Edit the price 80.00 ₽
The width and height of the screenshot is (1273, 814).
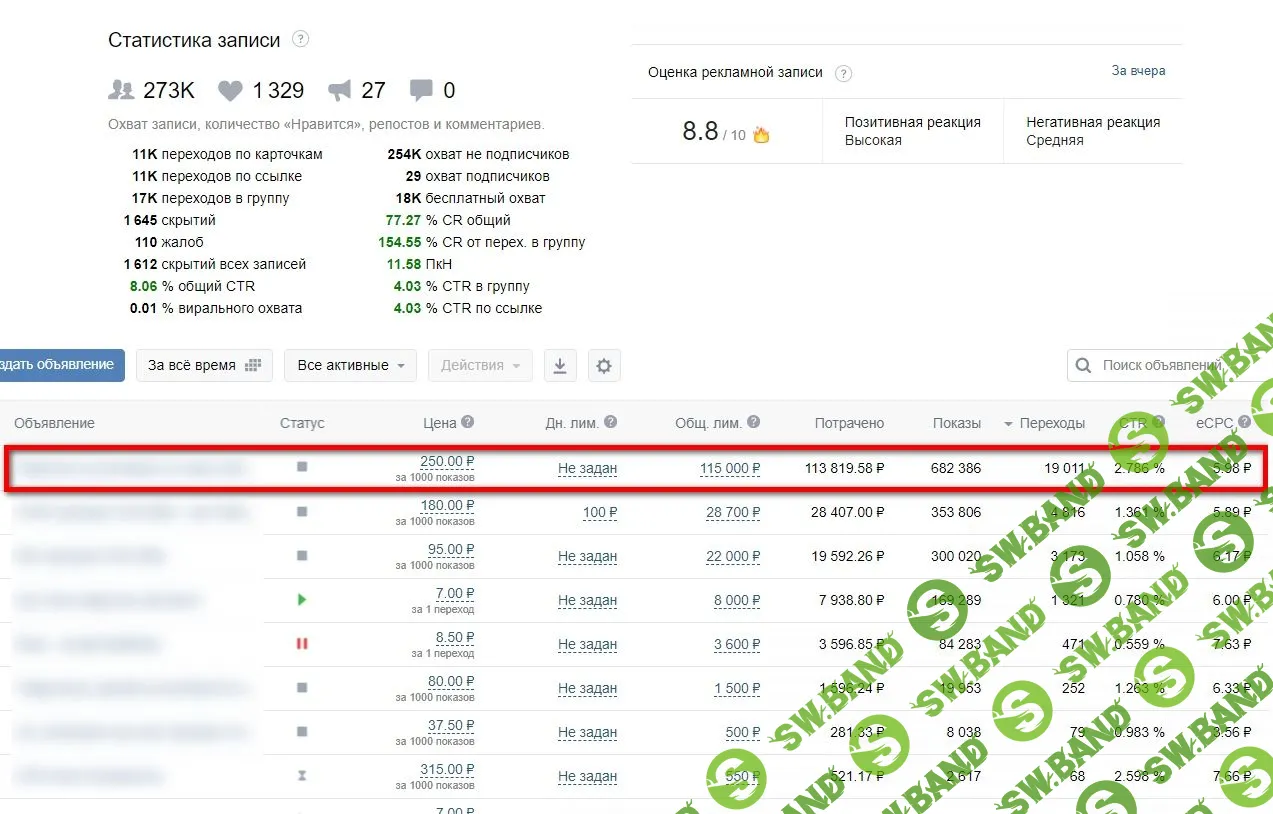pos(451,681)
